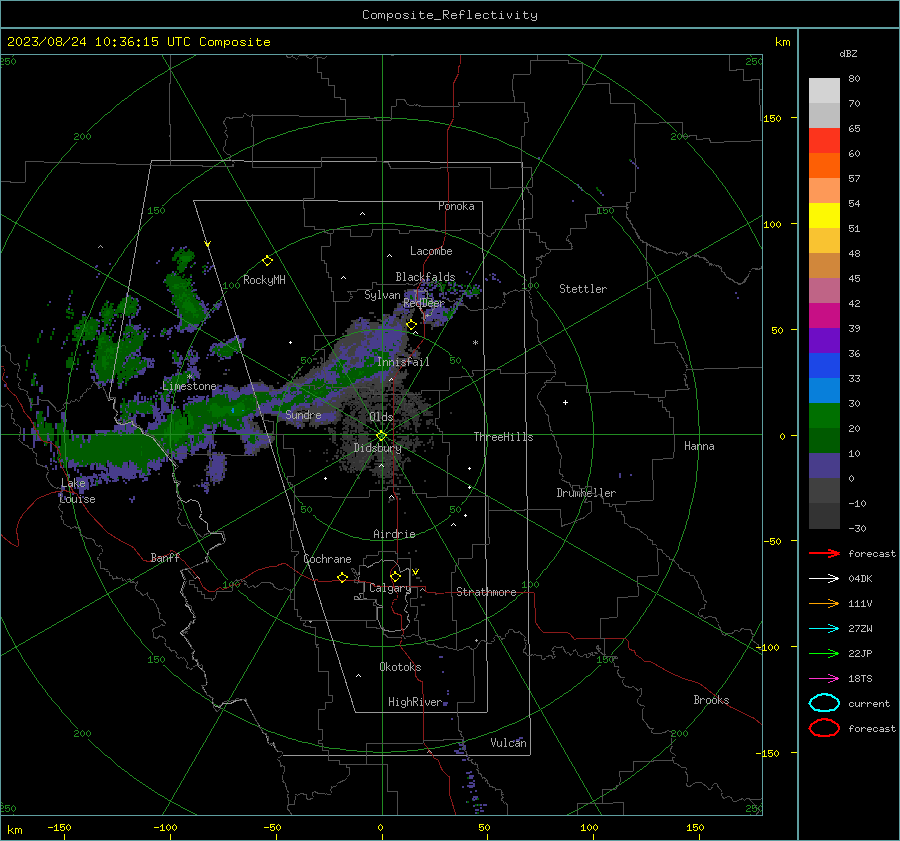Click the yellow diamond marker beside RockyMH
This screenshot has width=900, height=841.
tap(267, 261)
